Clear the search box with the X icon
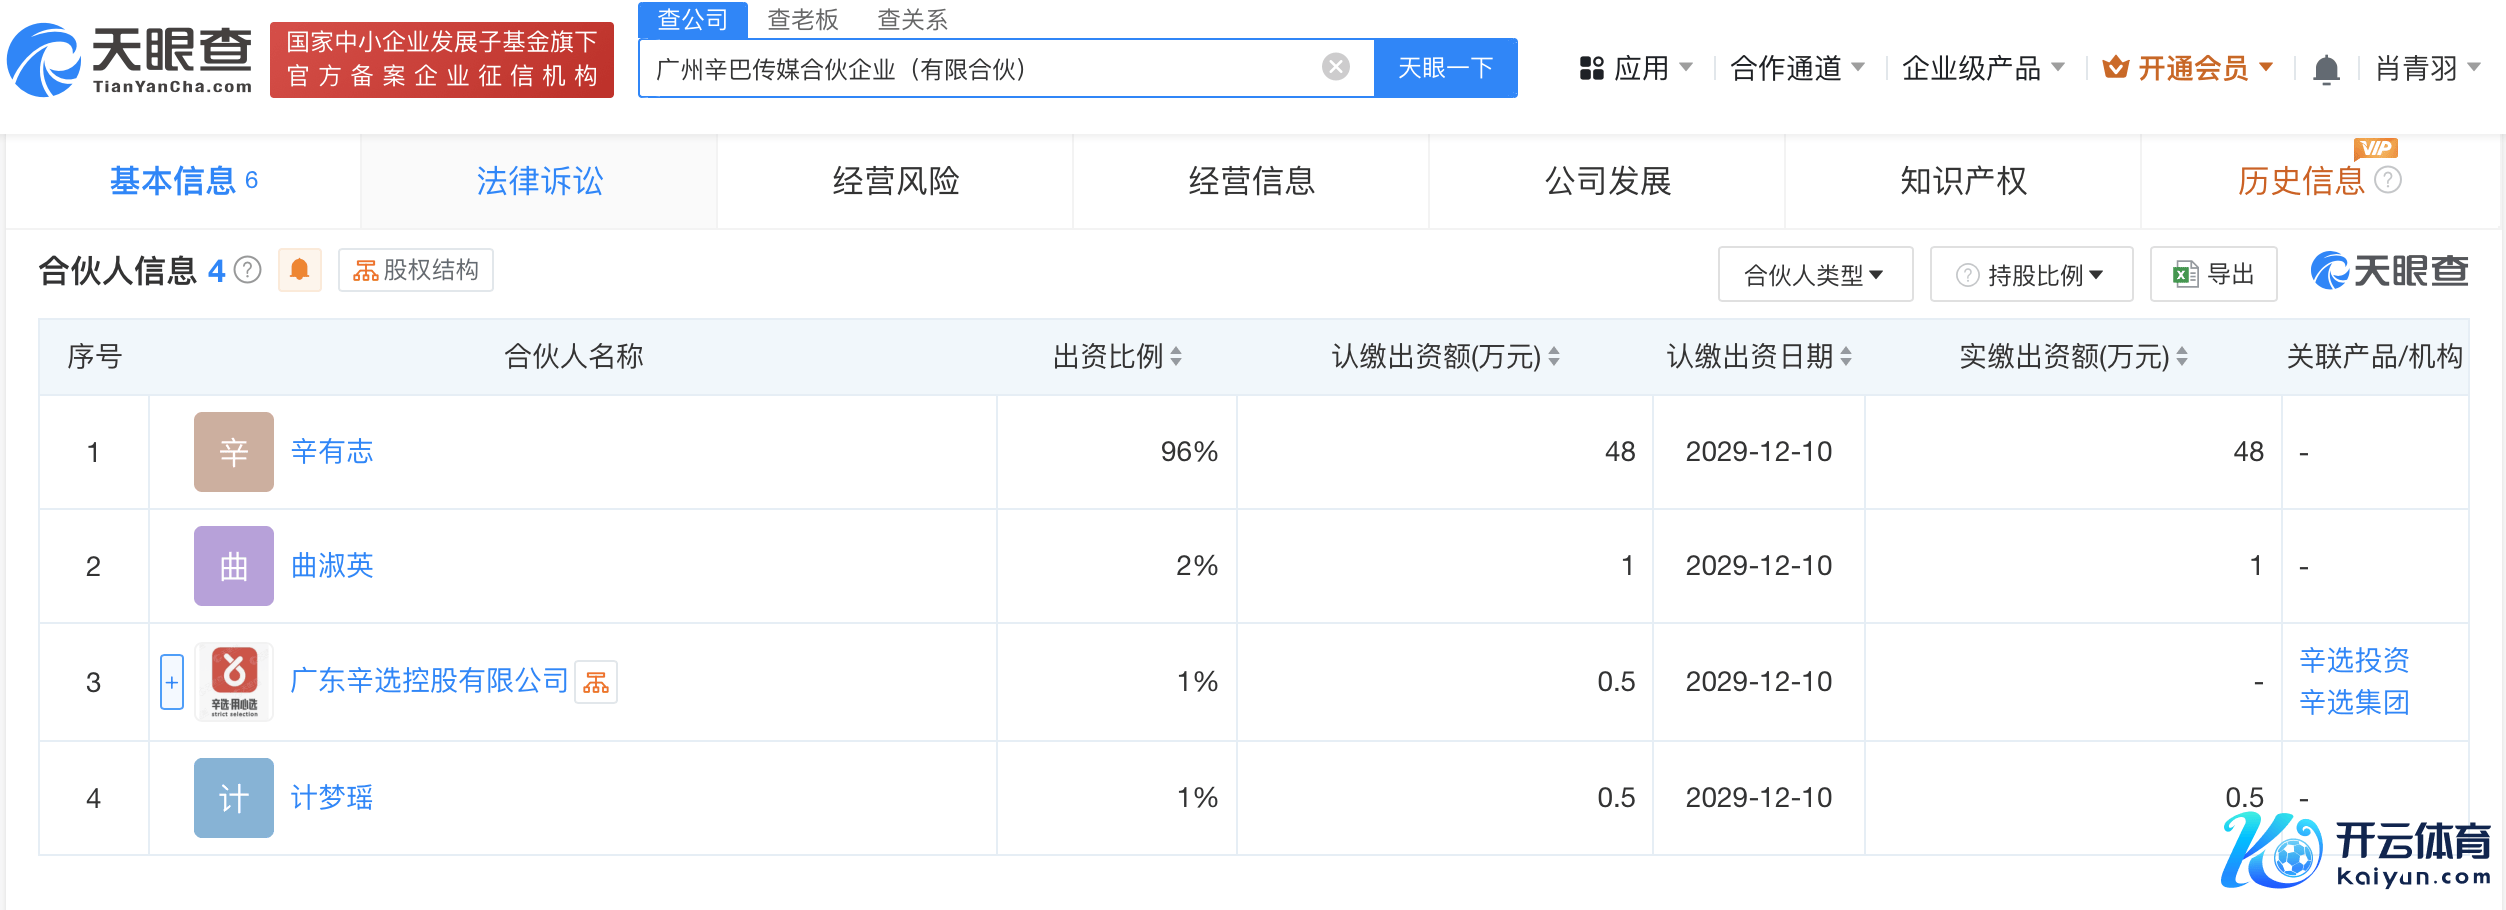 coord(1335,67)
